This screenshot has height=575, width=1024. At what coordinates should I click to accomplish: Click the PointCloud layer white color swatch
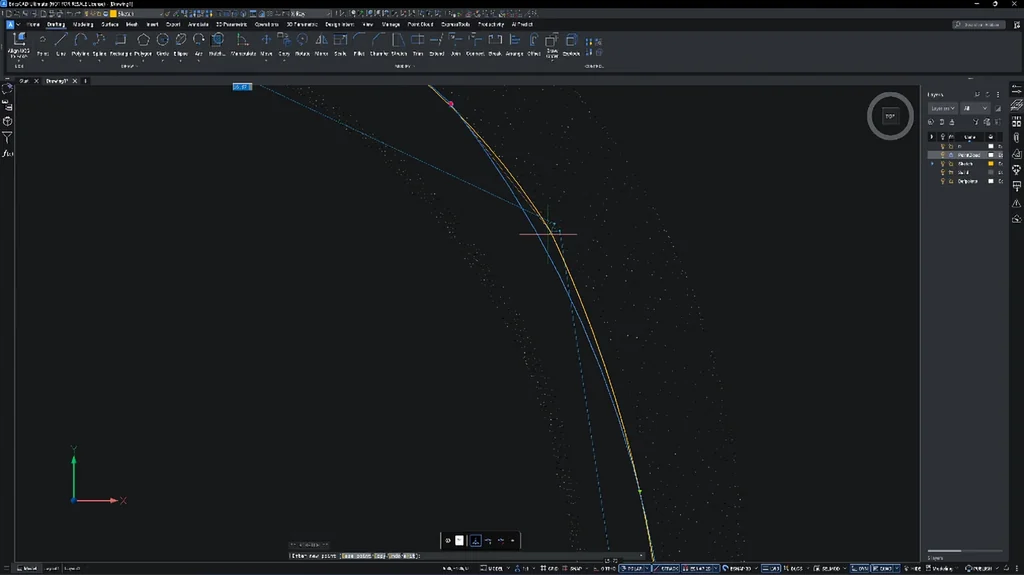pos(991,155)
